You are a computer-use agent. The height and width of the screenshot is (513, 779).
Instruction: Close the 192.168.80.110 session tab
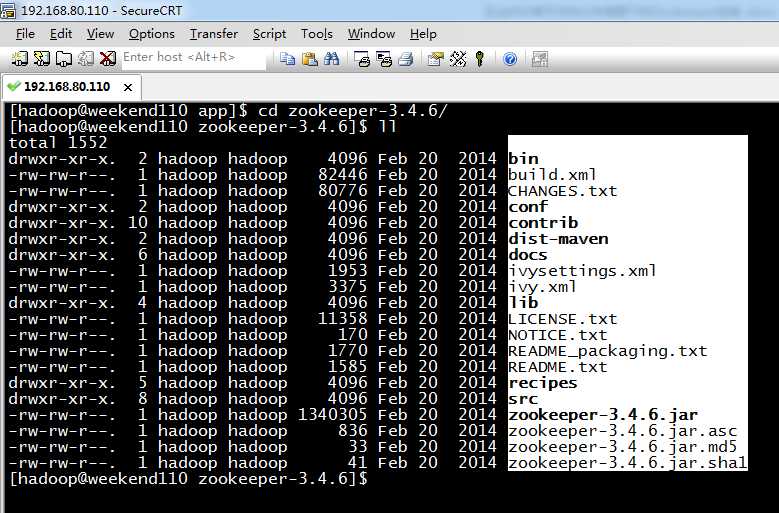[128, 87]
